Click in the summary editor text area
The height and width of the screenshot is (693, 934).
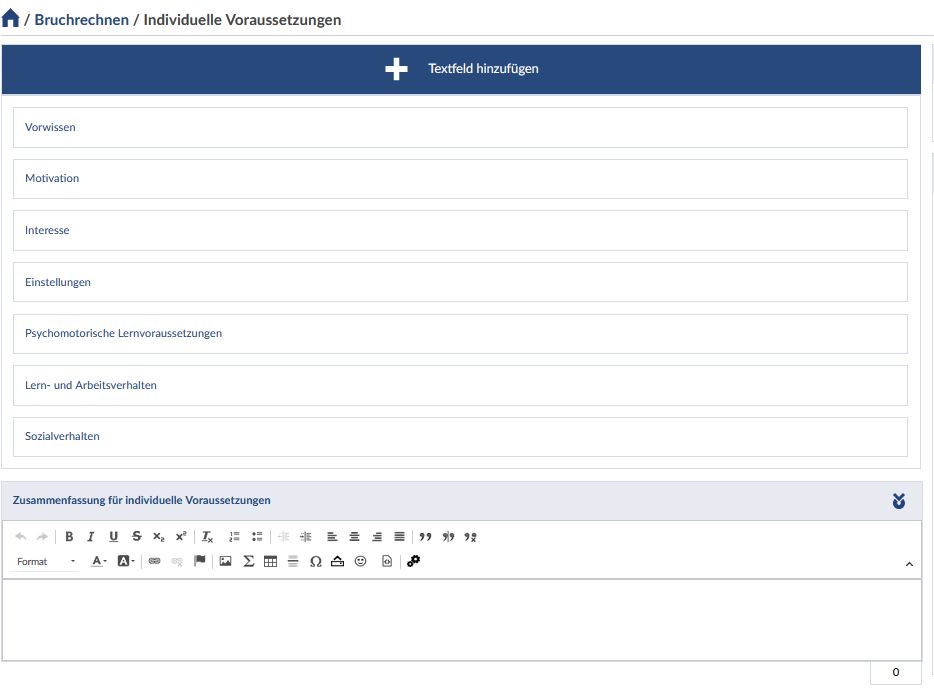[x=461, y=619]
